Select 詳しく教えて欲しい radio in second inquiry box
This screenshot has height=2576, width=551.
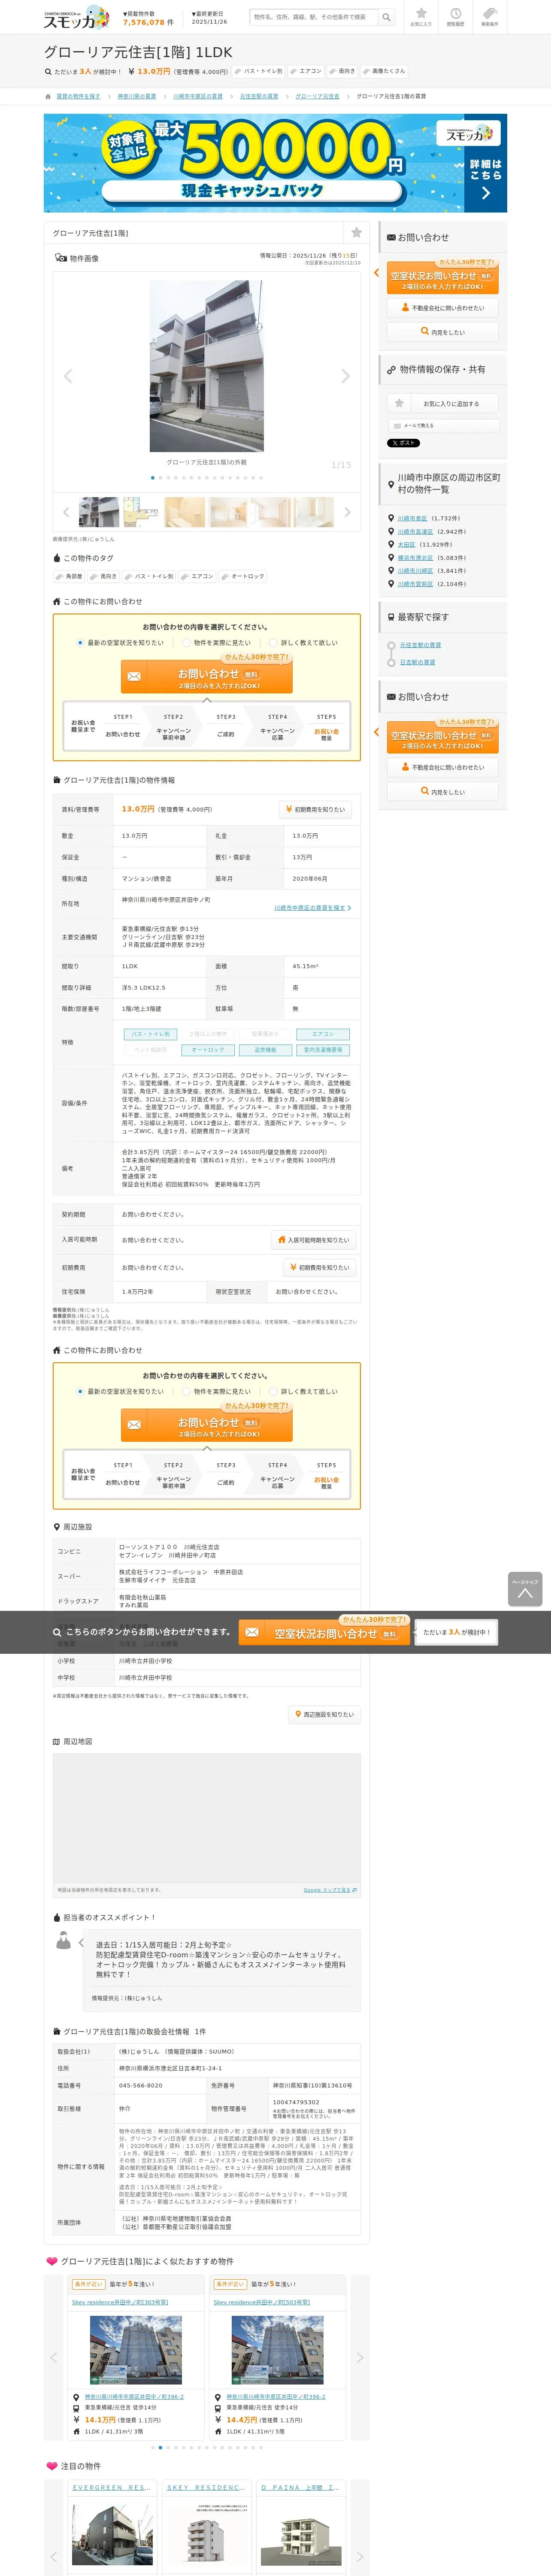click(273, 1391)
